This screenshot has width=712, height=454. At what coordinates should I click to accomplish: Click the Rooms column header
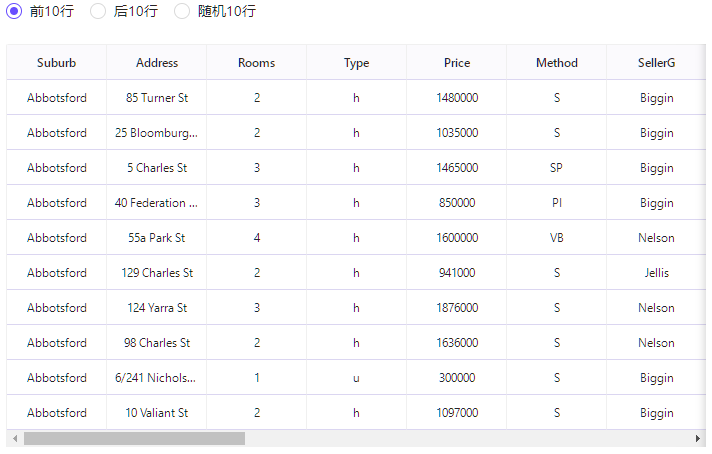256,63
